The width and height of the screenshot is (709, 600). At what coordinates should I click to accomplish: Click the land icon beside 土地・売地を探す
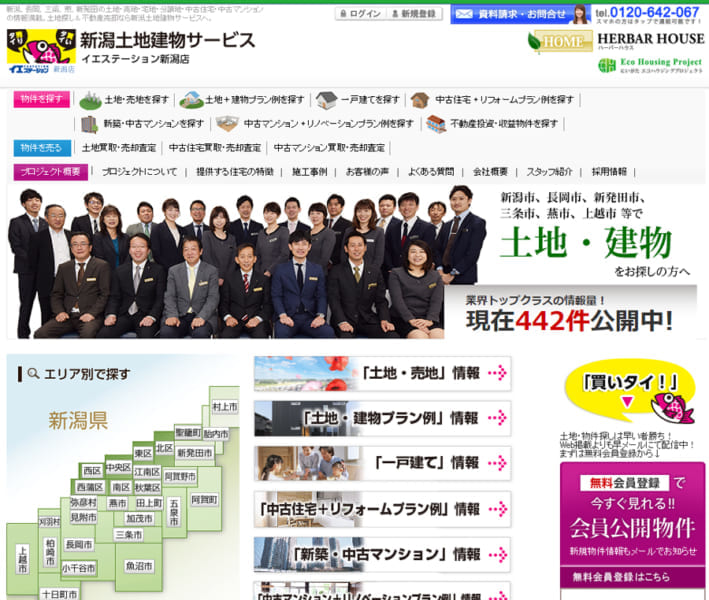[90, 100]
